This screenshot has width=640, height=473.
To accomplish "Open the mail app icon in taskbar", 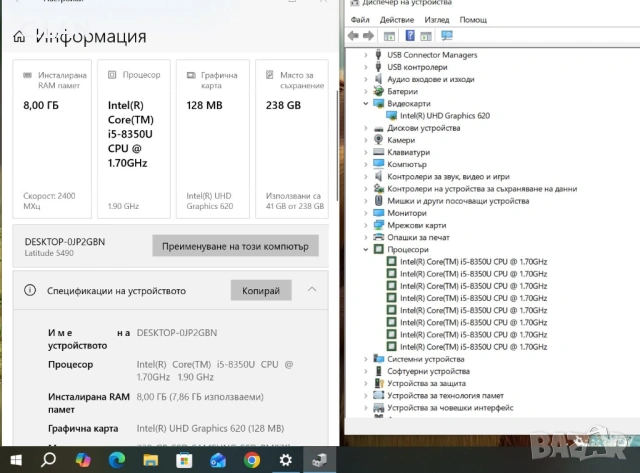I will [218, 460].
